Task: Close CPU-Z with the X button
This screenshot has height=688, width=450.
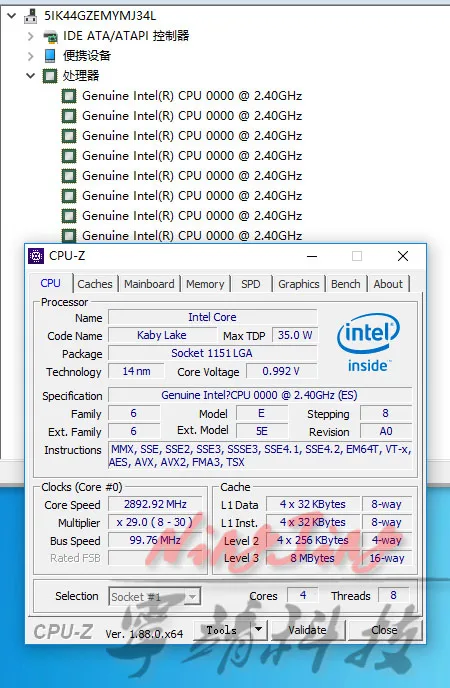Action: pyautogui.click(x=403, y=256)
